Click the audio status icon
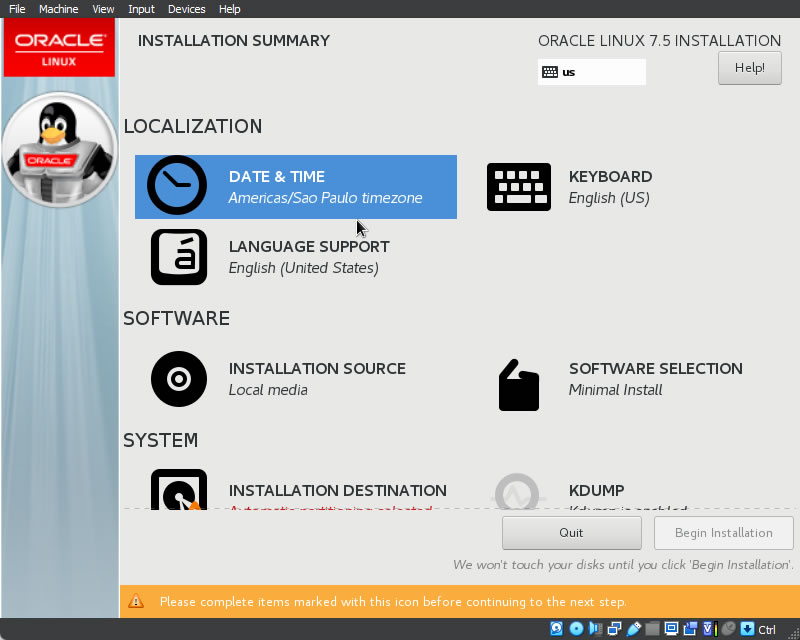The image size is (800, 640). (x=595, y=628)
